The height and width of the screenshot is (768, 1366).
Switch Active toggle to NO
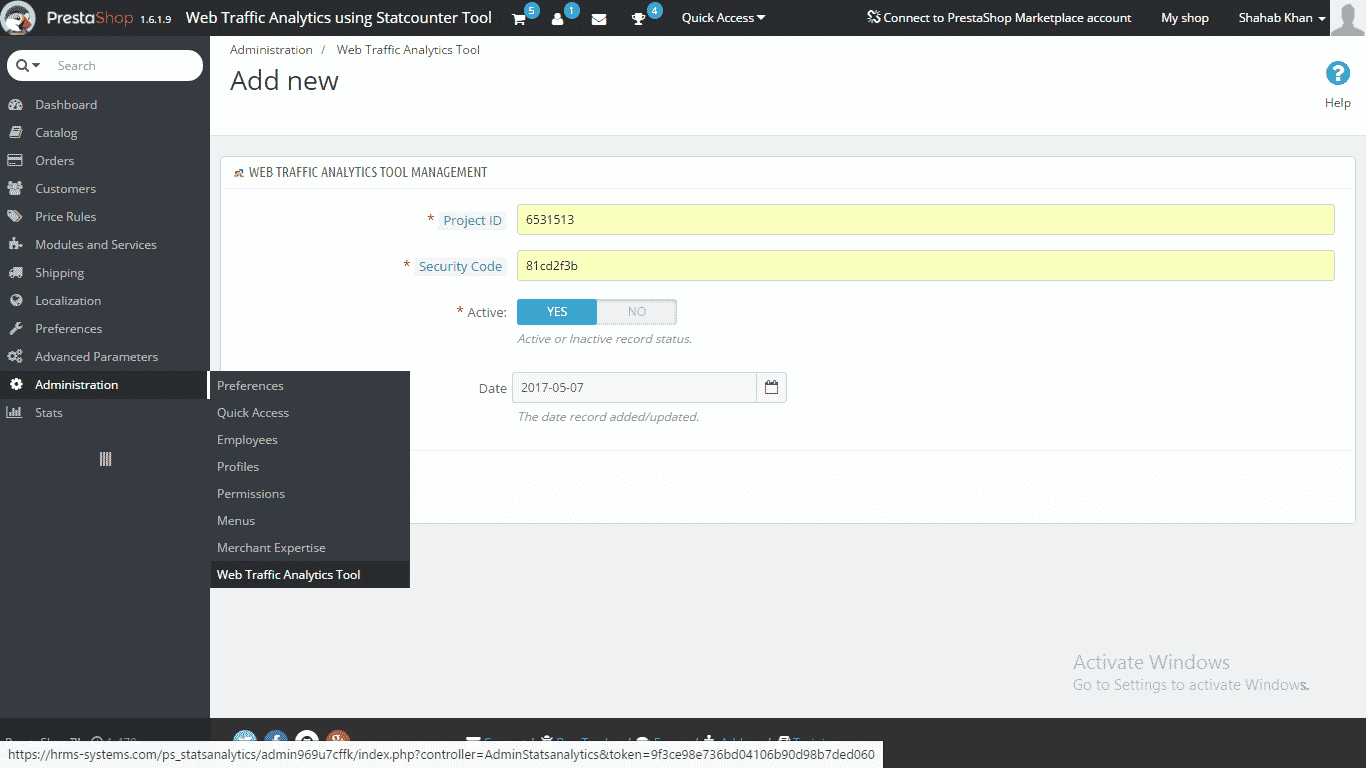637,312
